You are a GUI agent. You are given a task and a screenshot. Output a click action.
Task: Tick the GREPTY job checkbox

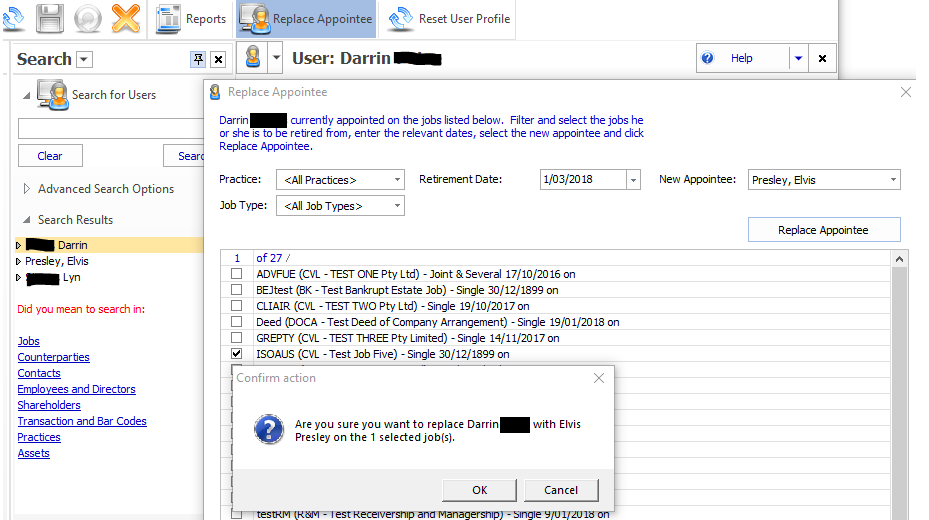coord(237,338)
